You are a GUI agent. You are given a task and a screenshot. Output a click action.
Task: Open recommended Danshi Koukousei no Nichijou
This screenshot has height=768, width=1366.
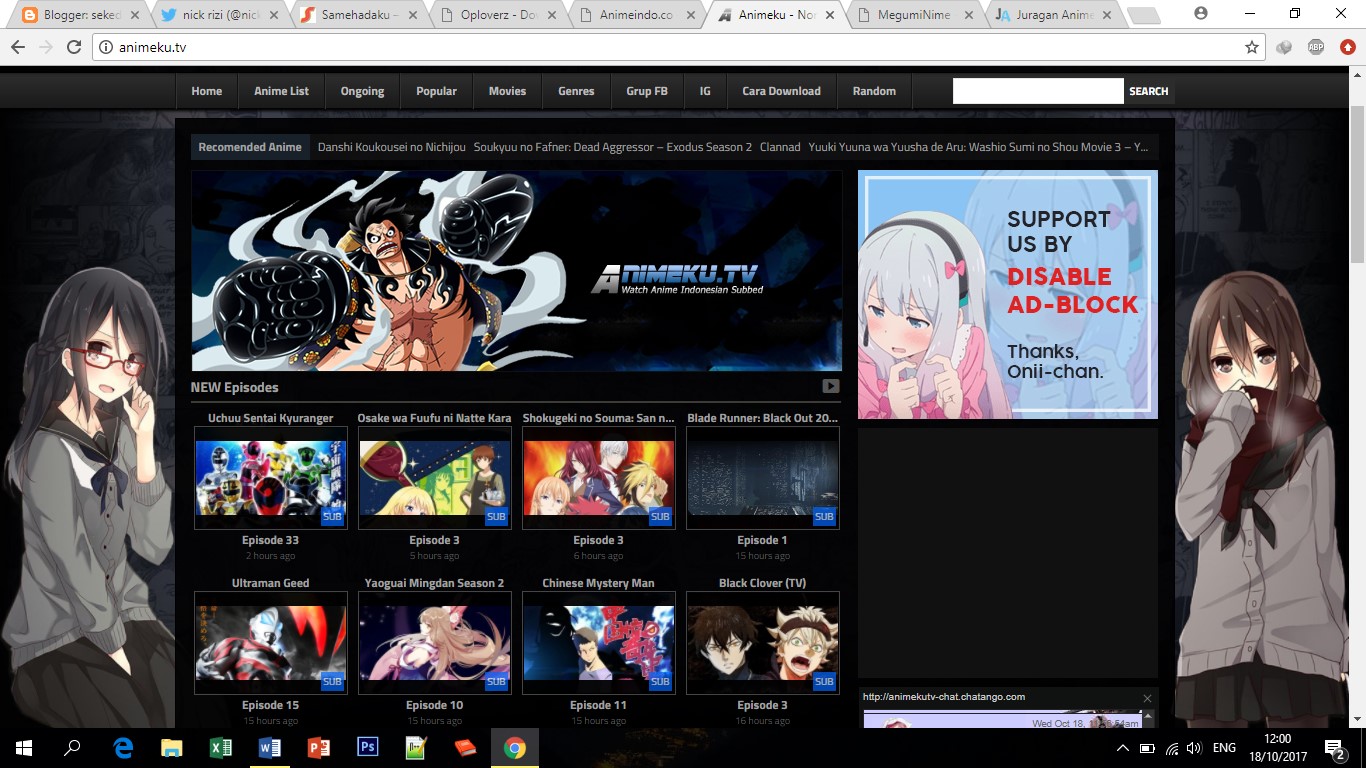tap(392, 147)
